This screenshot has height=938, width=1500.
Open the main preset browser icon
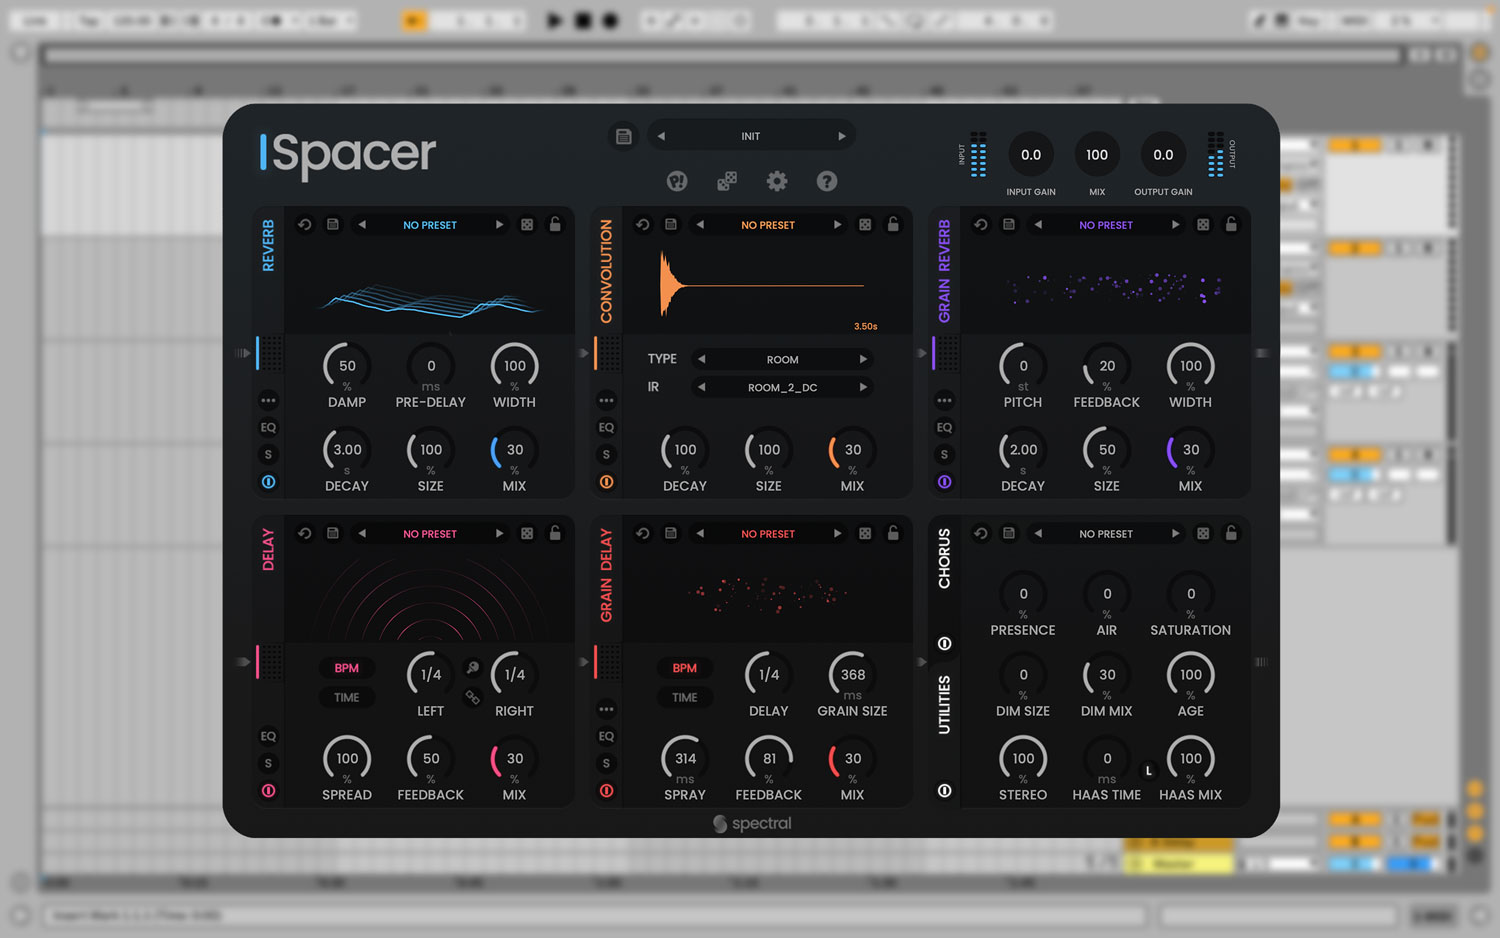pyautogui.click(x=624, y=136)
